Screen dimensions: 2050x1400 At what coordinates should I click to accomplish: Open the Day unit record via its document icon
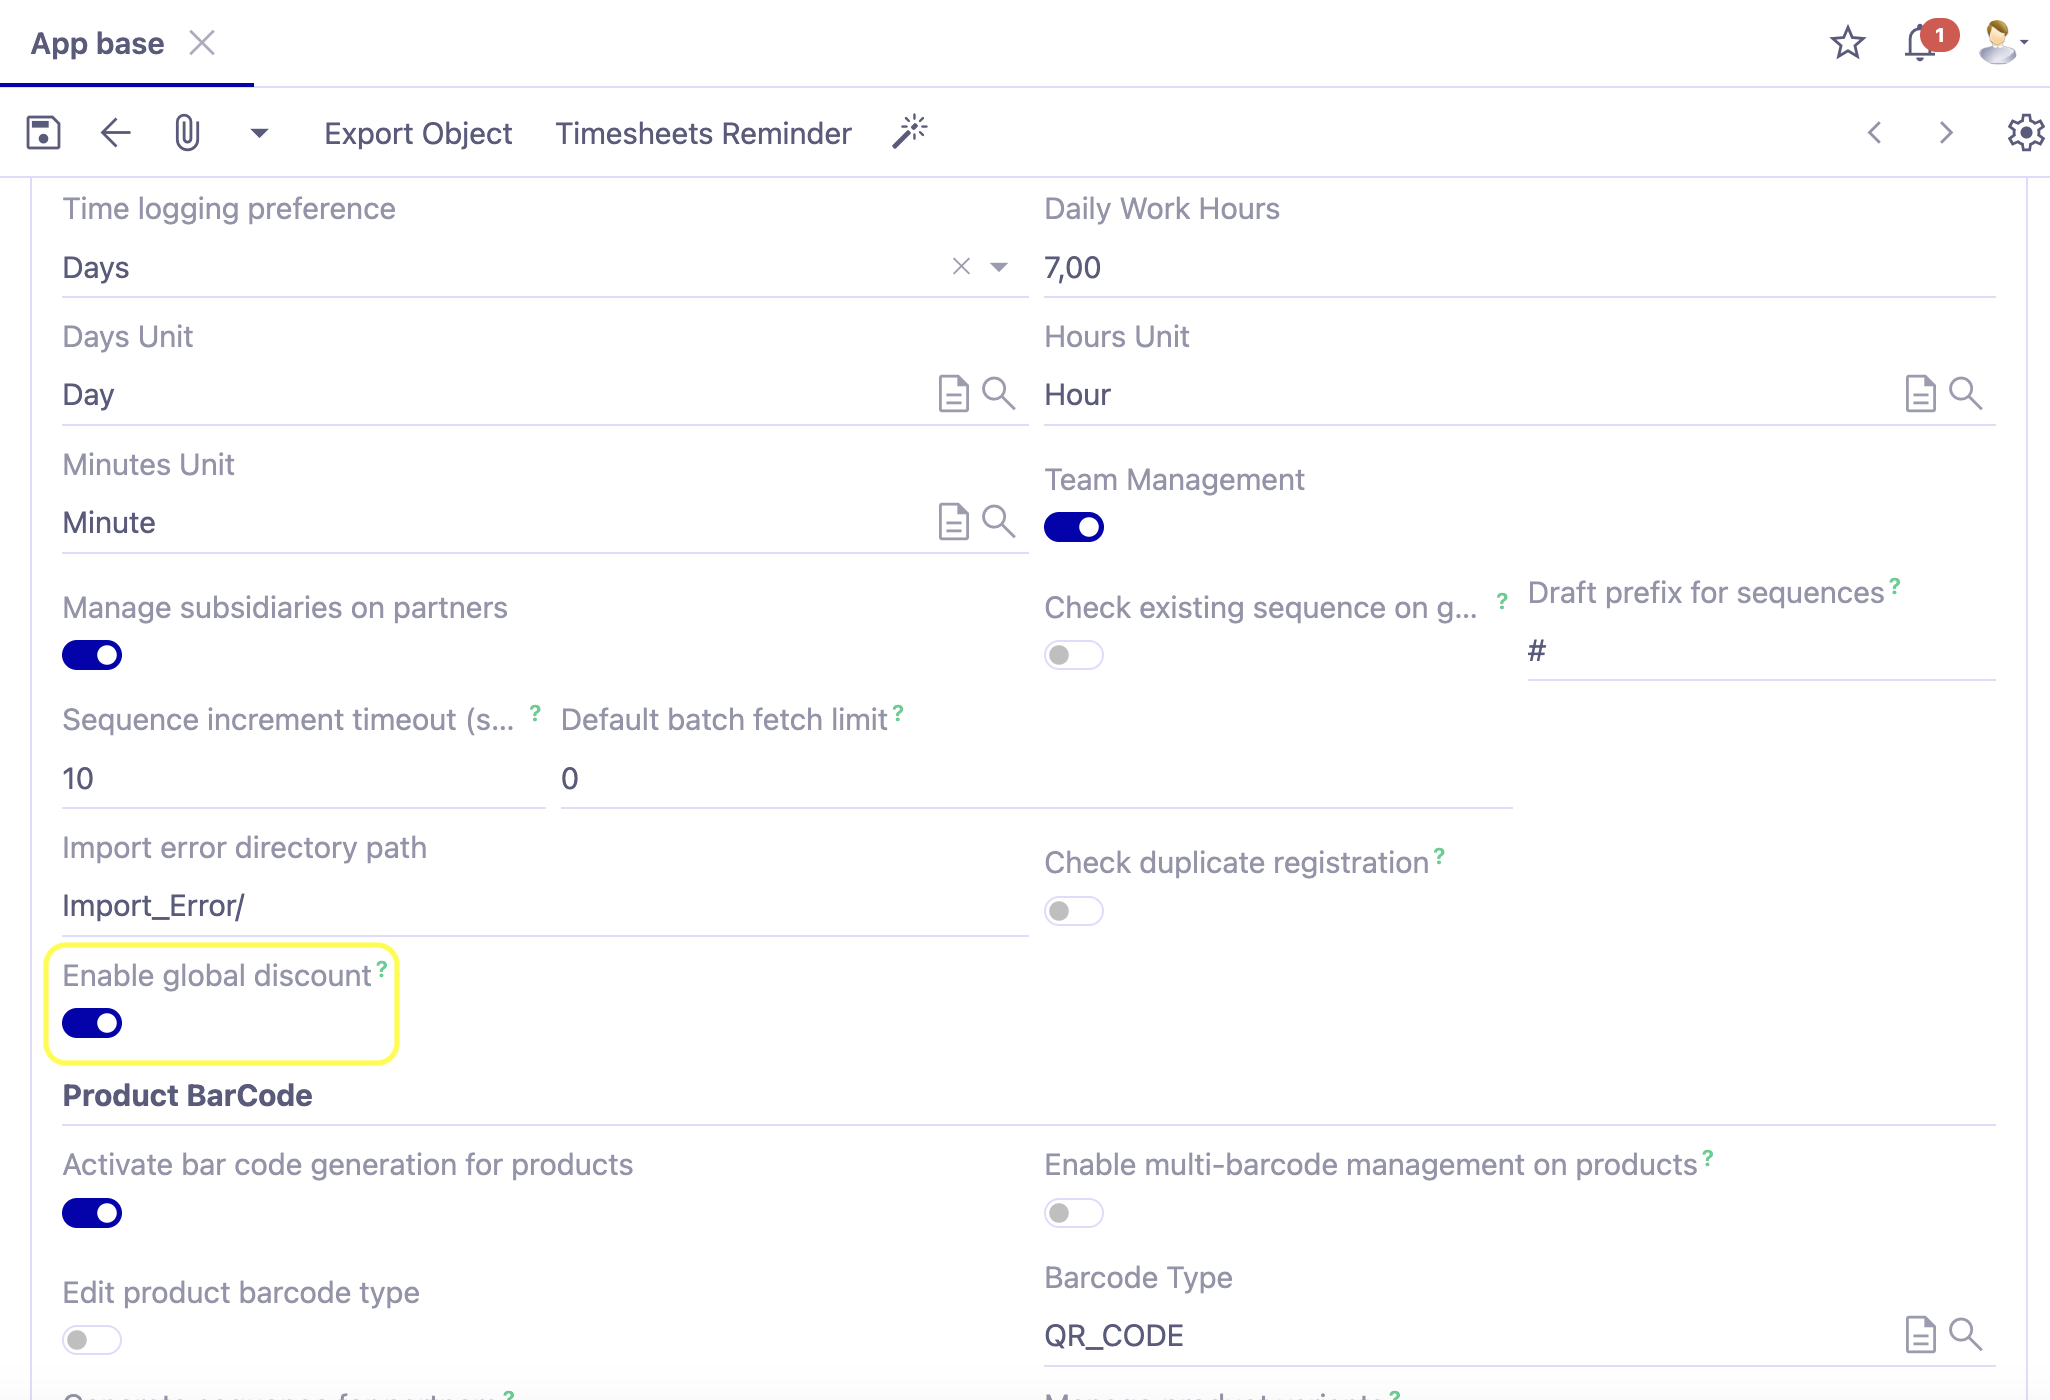pyautogui.click(x=954, y=394)
